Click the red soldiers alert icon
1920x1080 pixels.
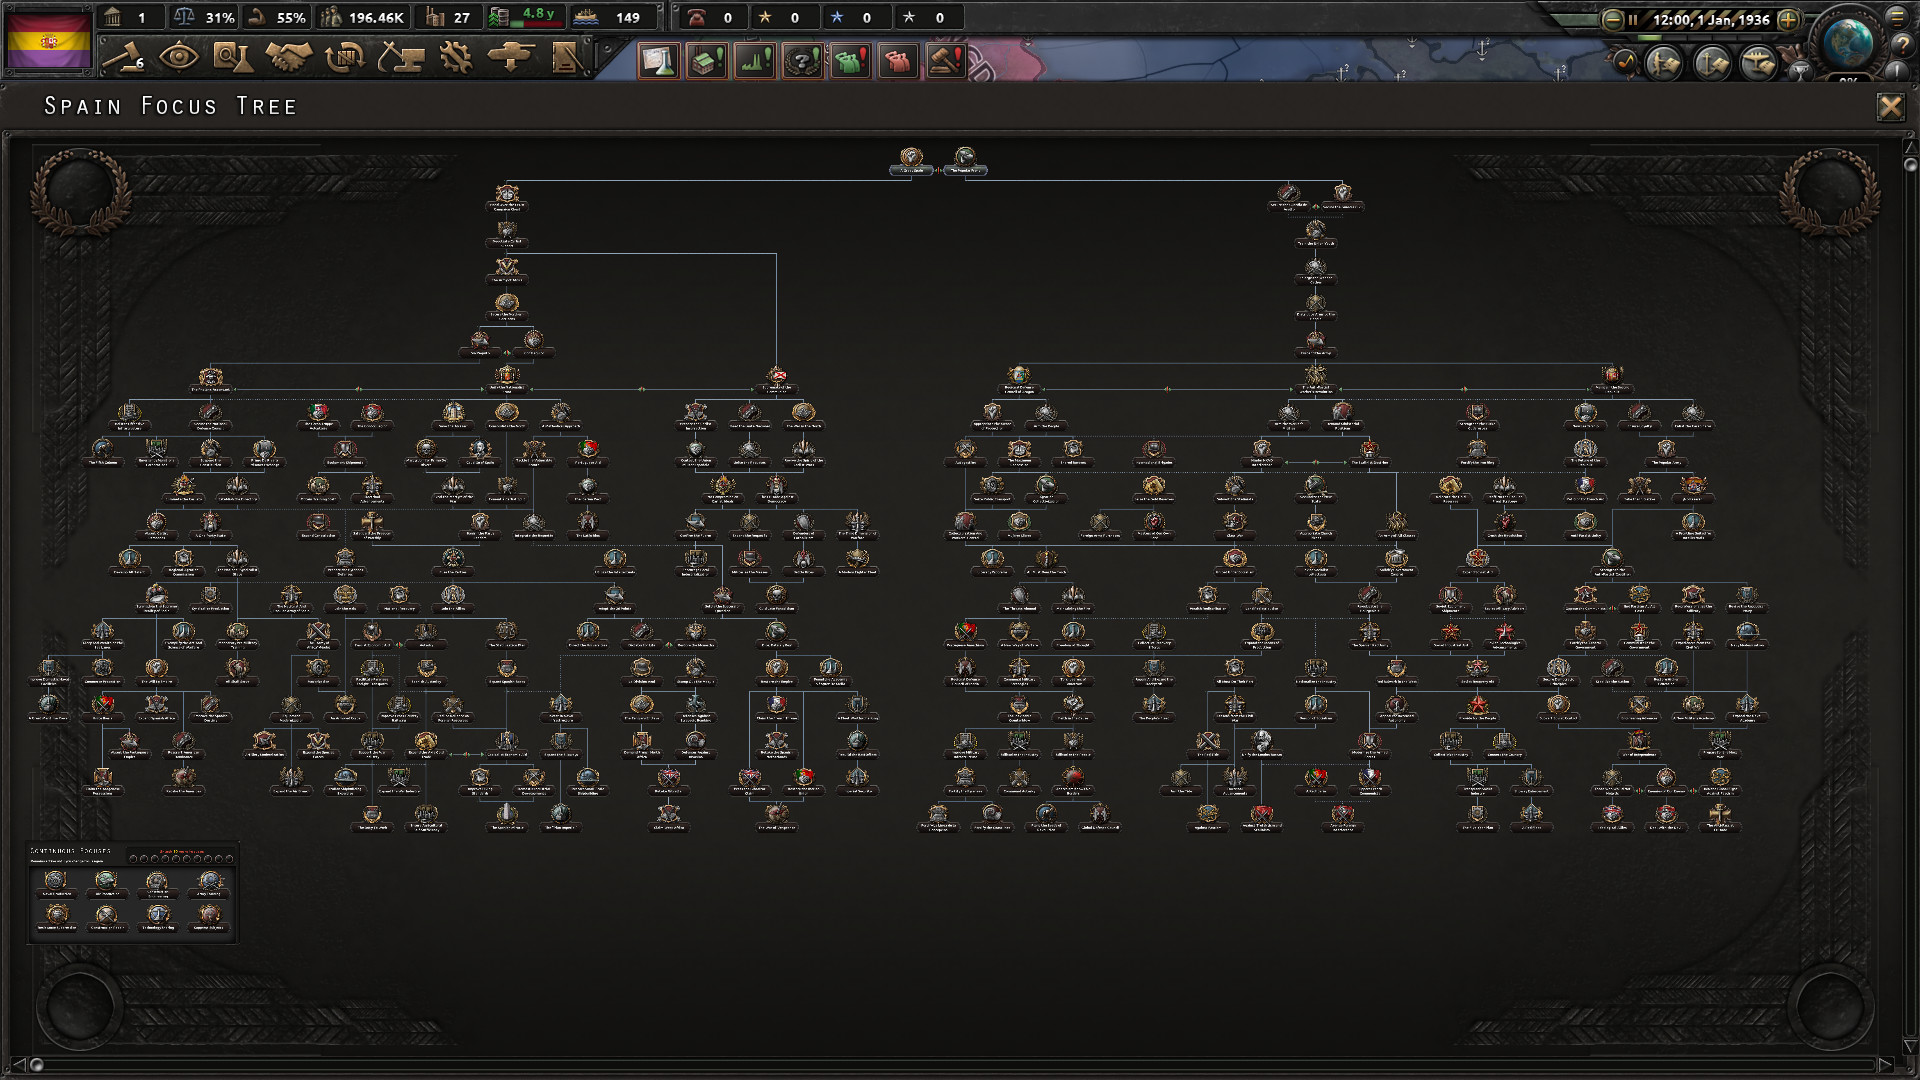(x=899, y=61)
